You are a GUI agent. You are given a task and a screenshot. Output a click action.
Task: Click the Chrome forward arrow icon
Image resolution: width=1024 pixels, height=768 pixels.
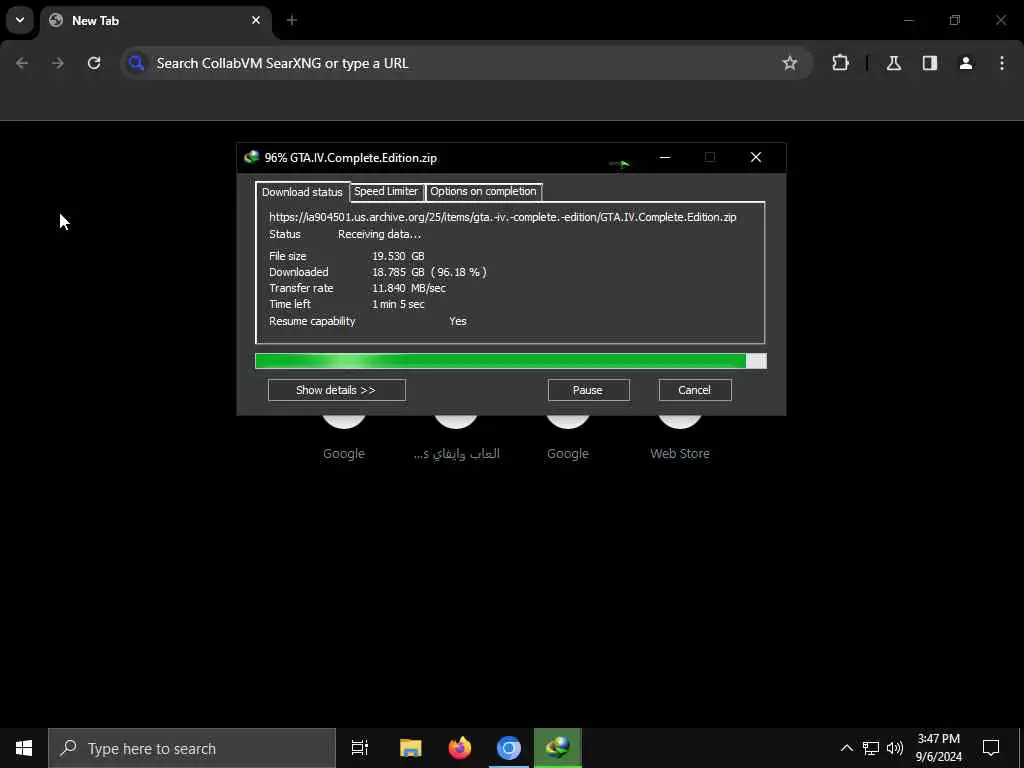[58, 63]
